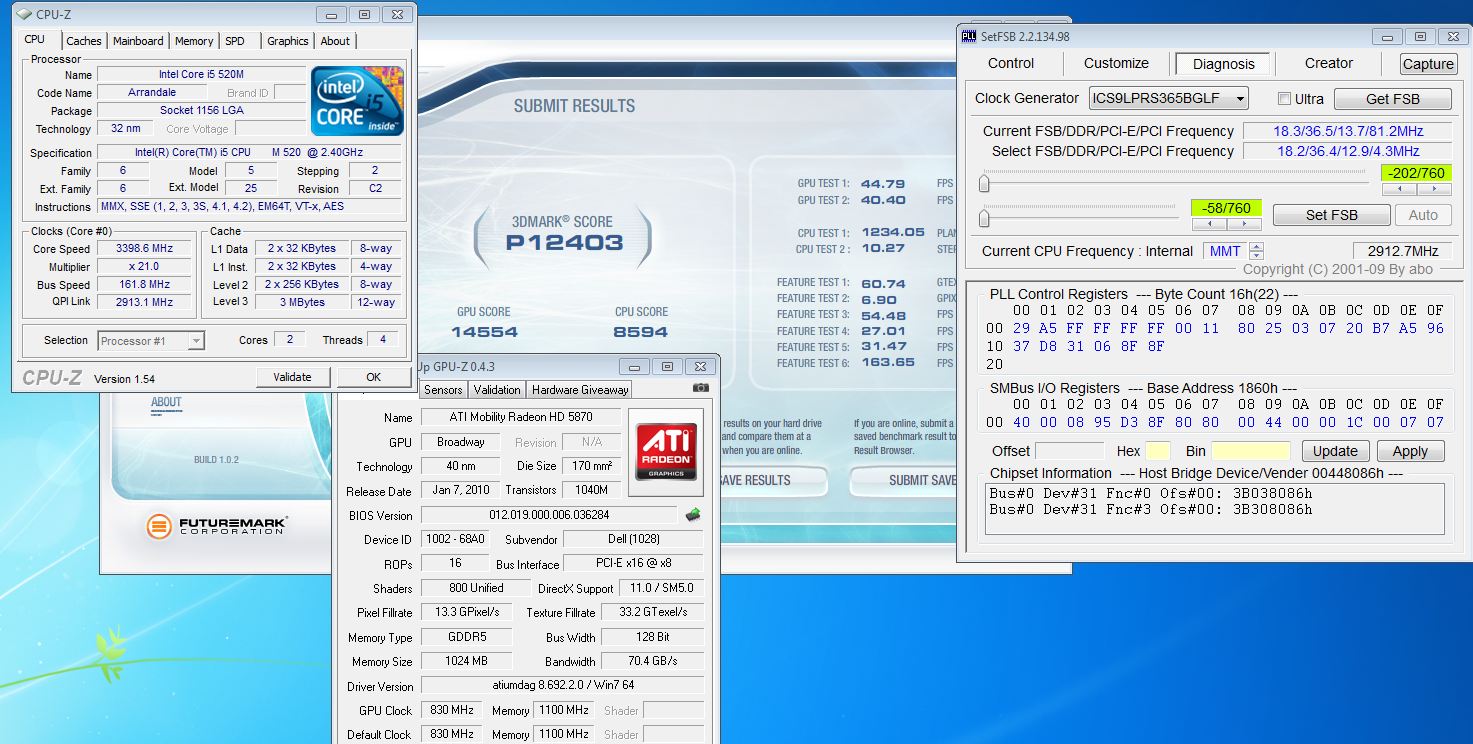Maximize the GPU-Z window
Image resolution: width=1473 pixels, height=744 pixels.
(x=668, y=366)
